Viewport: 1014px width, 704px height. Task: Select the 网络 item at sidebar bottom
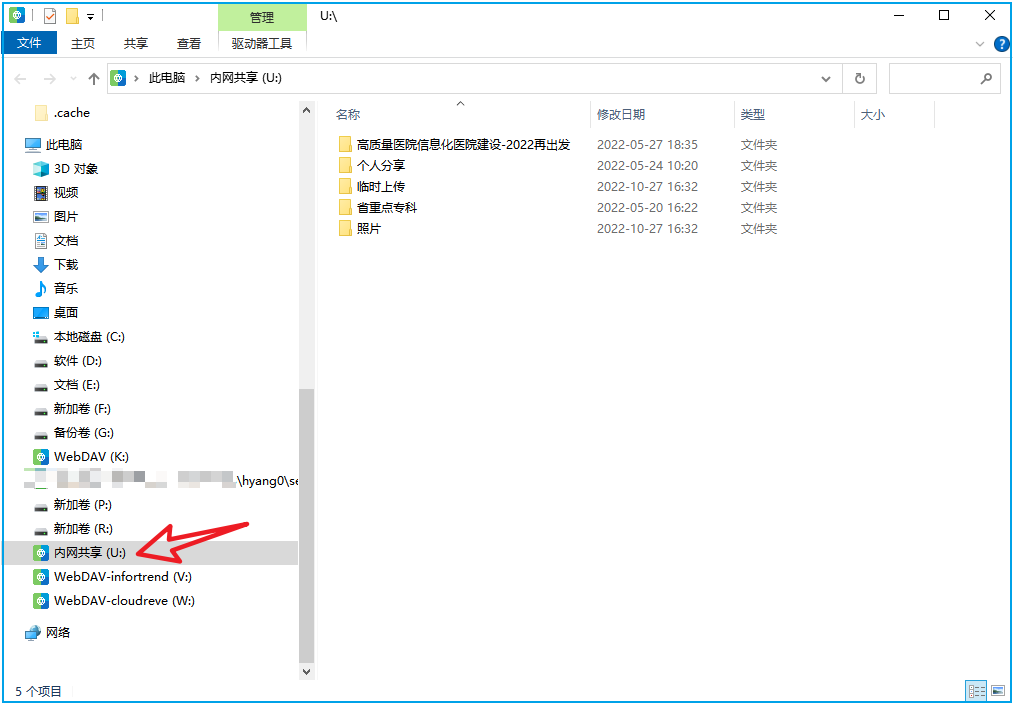tap(57, 632)
